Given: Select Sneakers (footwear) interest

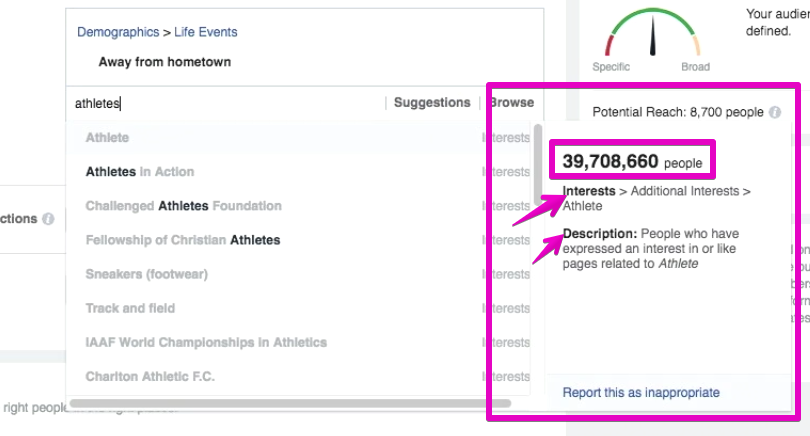Looking at the screenshot, I should [x=301, y=274].
